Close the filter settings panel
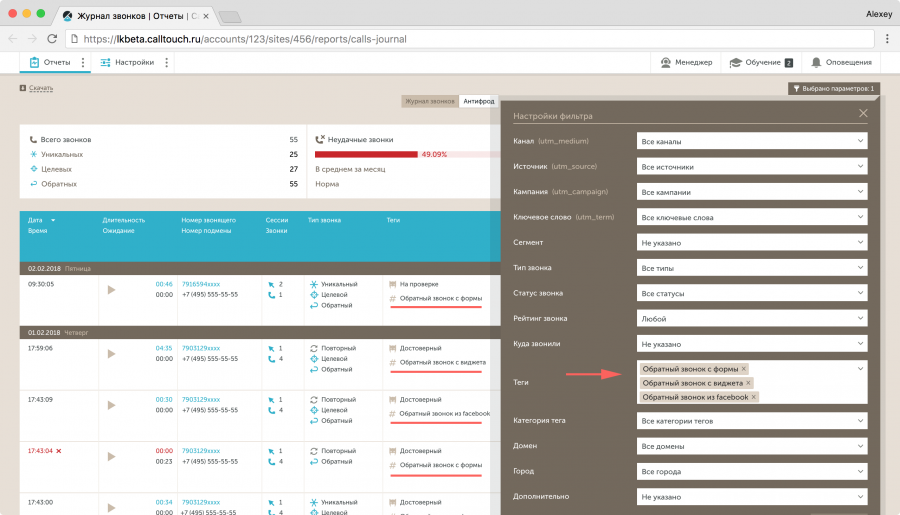This screenshot has height=515, width=900. coord(863,114)
